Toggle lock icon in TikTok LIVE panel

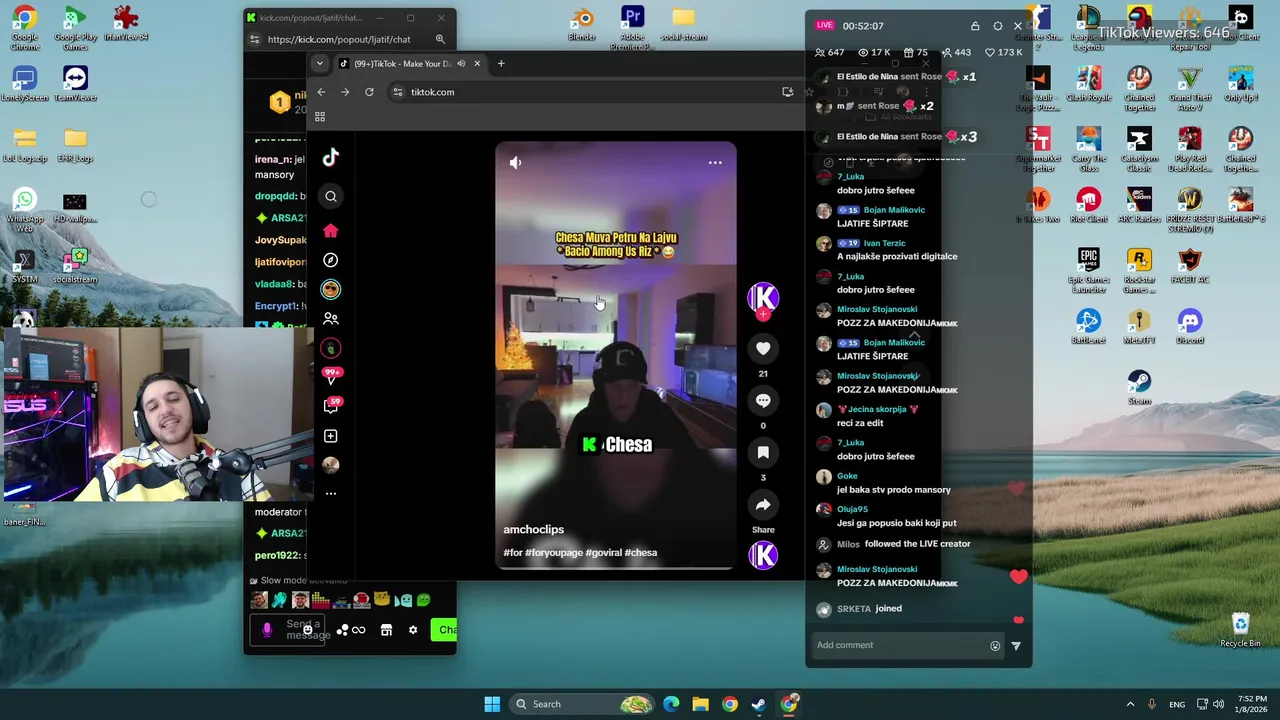(975, 26)
